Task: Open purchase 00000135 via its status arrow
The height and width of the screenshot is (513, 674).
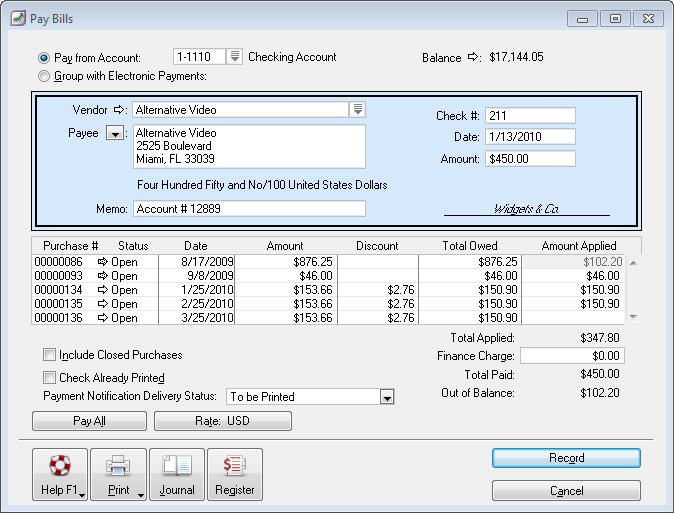Action: 102,304
